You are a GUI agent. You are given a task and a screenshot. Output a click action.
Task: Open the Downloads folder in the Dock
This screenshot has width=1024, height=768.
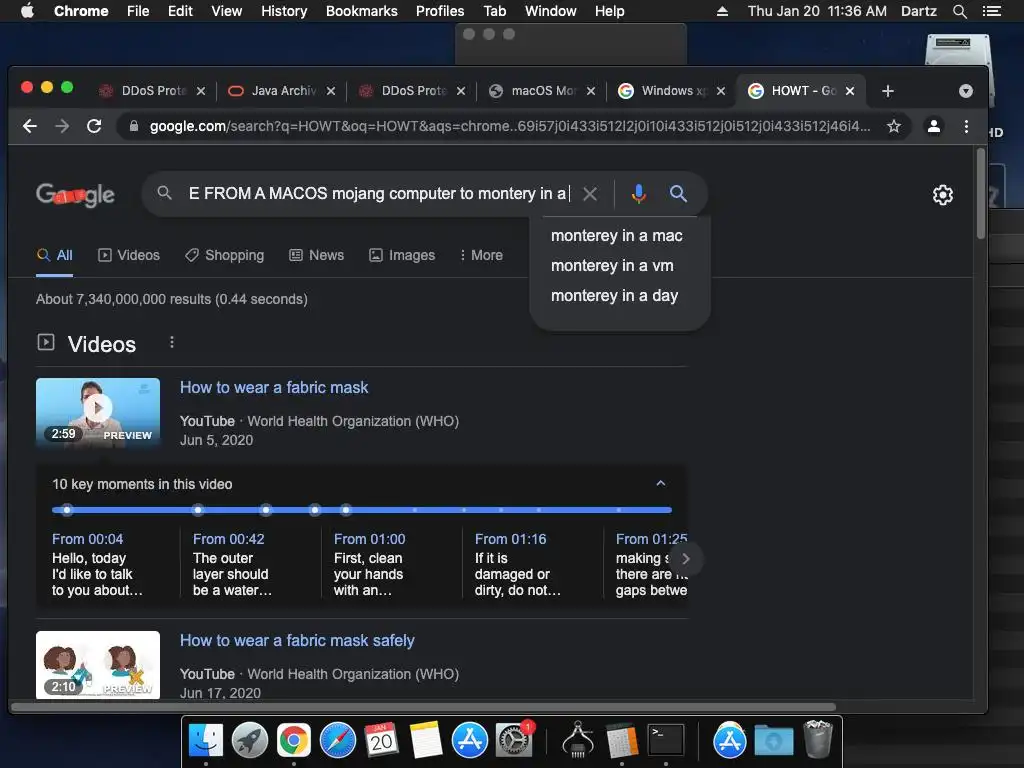[774, 741]
